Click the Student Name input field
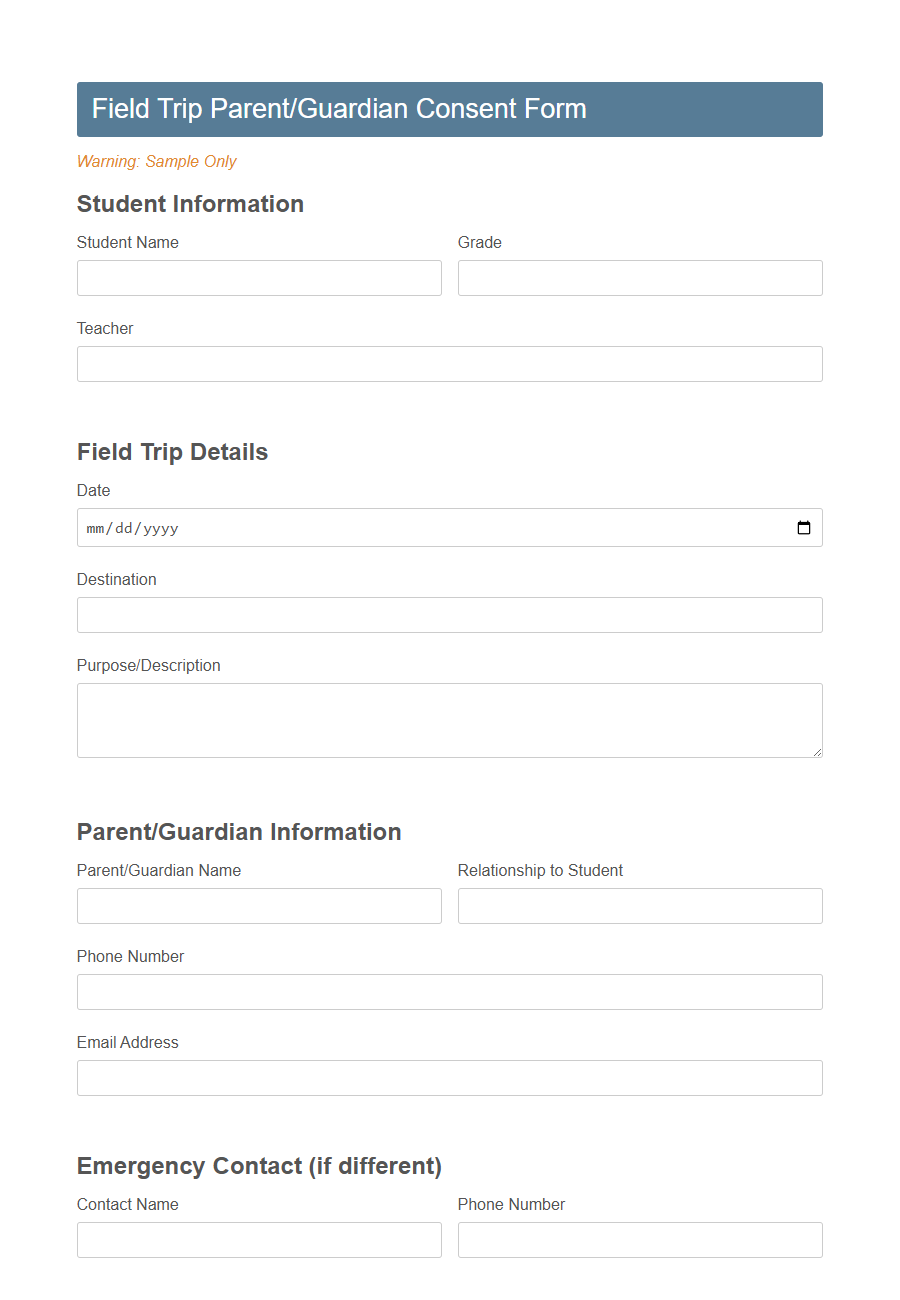900x1300 pixels. click(x=259, y=278)
